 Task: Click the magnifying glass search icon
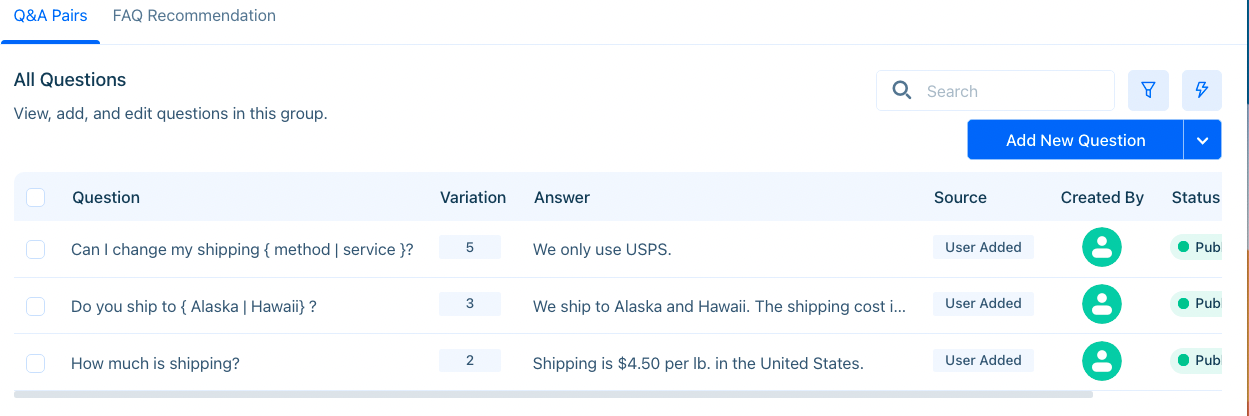[901, 91]
